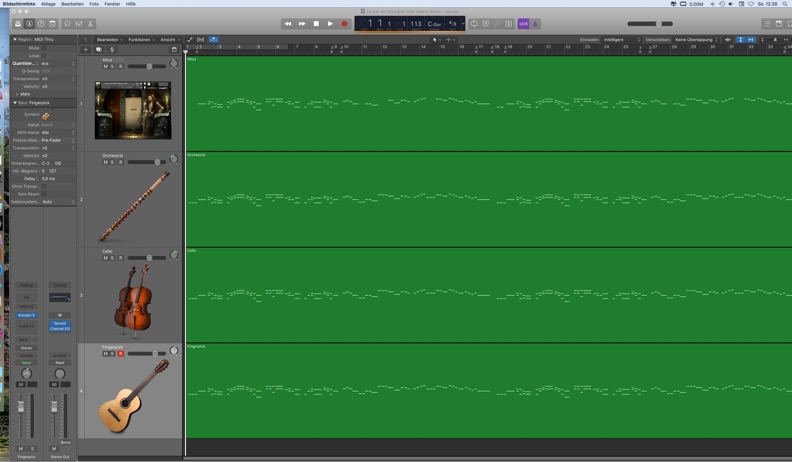Image resolution: width=792 pixels, height=462 pixels.
Task: Disable the red record-enable on Fingerpick
Action: pos(120,353)
